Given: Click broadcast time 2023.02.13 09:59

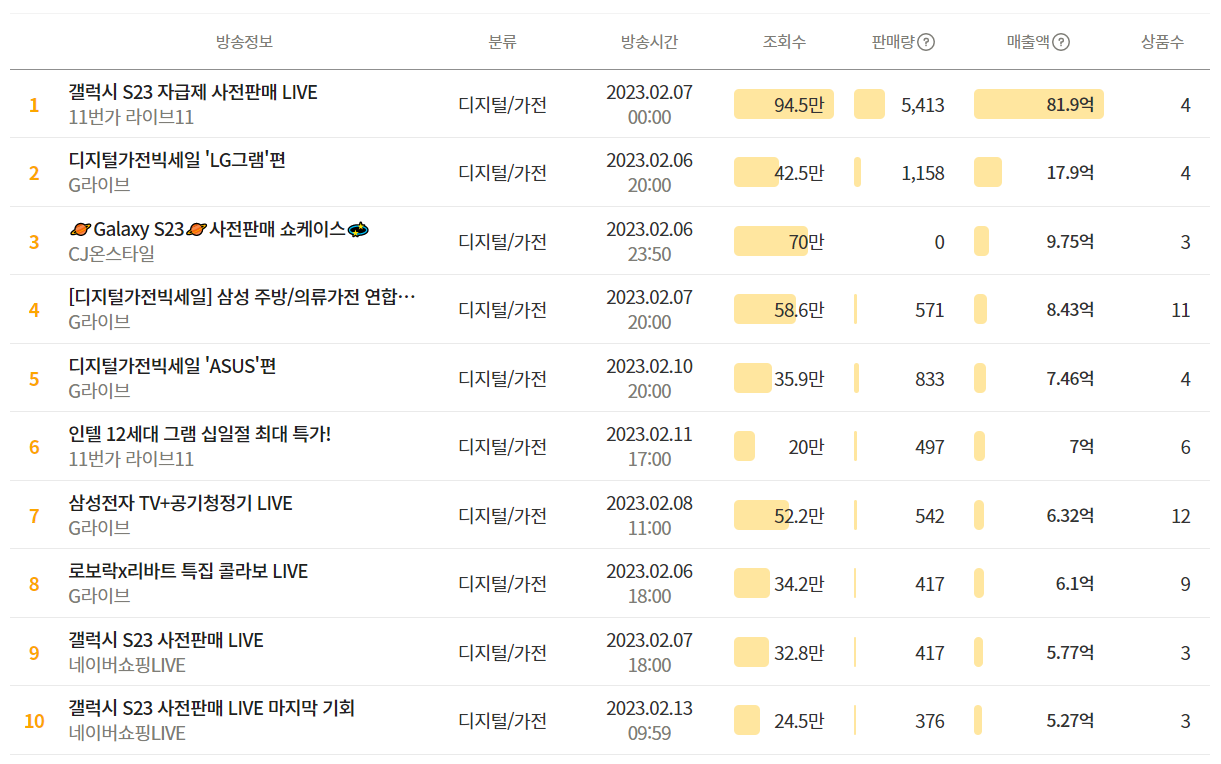Looking at the screenshot, I should click(649, 720).
